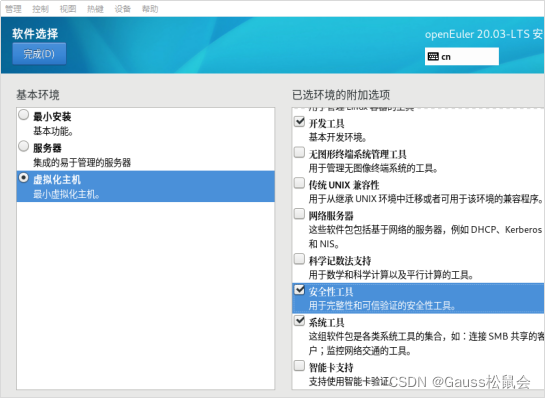Click the 集成的易于管理的服务器 description
This screenshot has width=546, height=399.
point(82,163)
